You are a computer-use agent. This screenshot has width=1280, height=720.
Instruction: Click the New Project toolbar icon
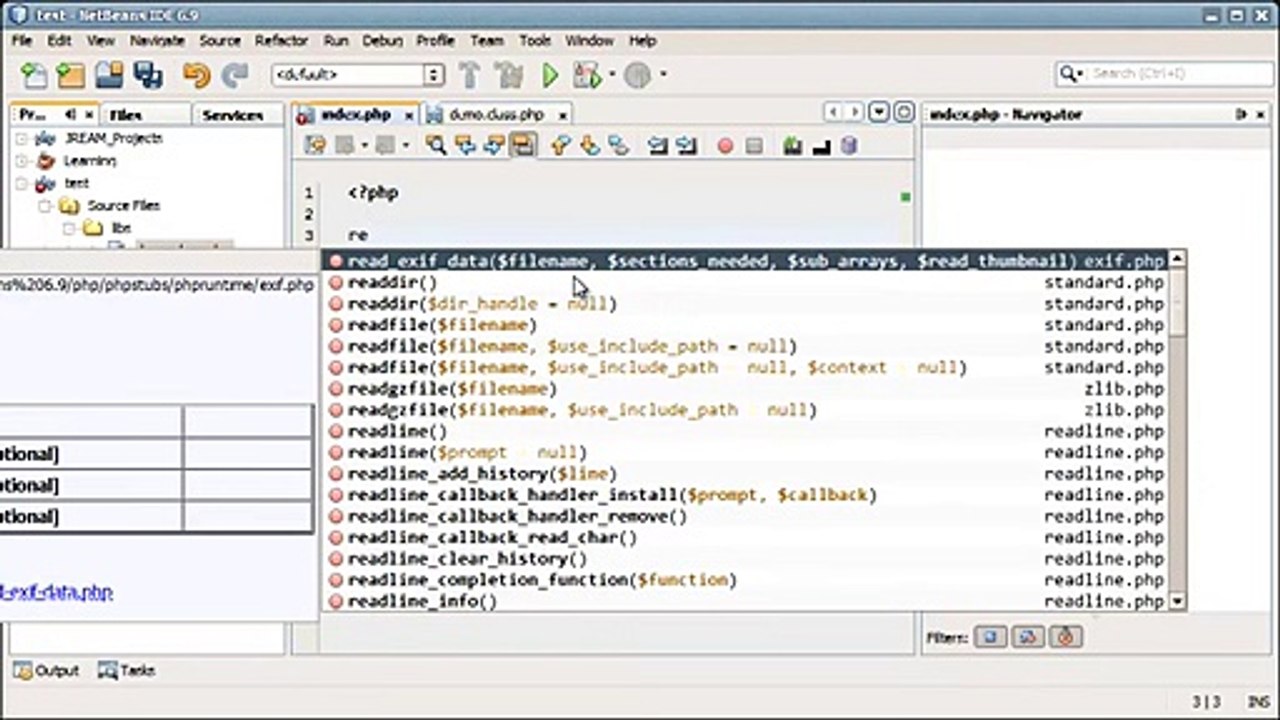coord(70,75)
